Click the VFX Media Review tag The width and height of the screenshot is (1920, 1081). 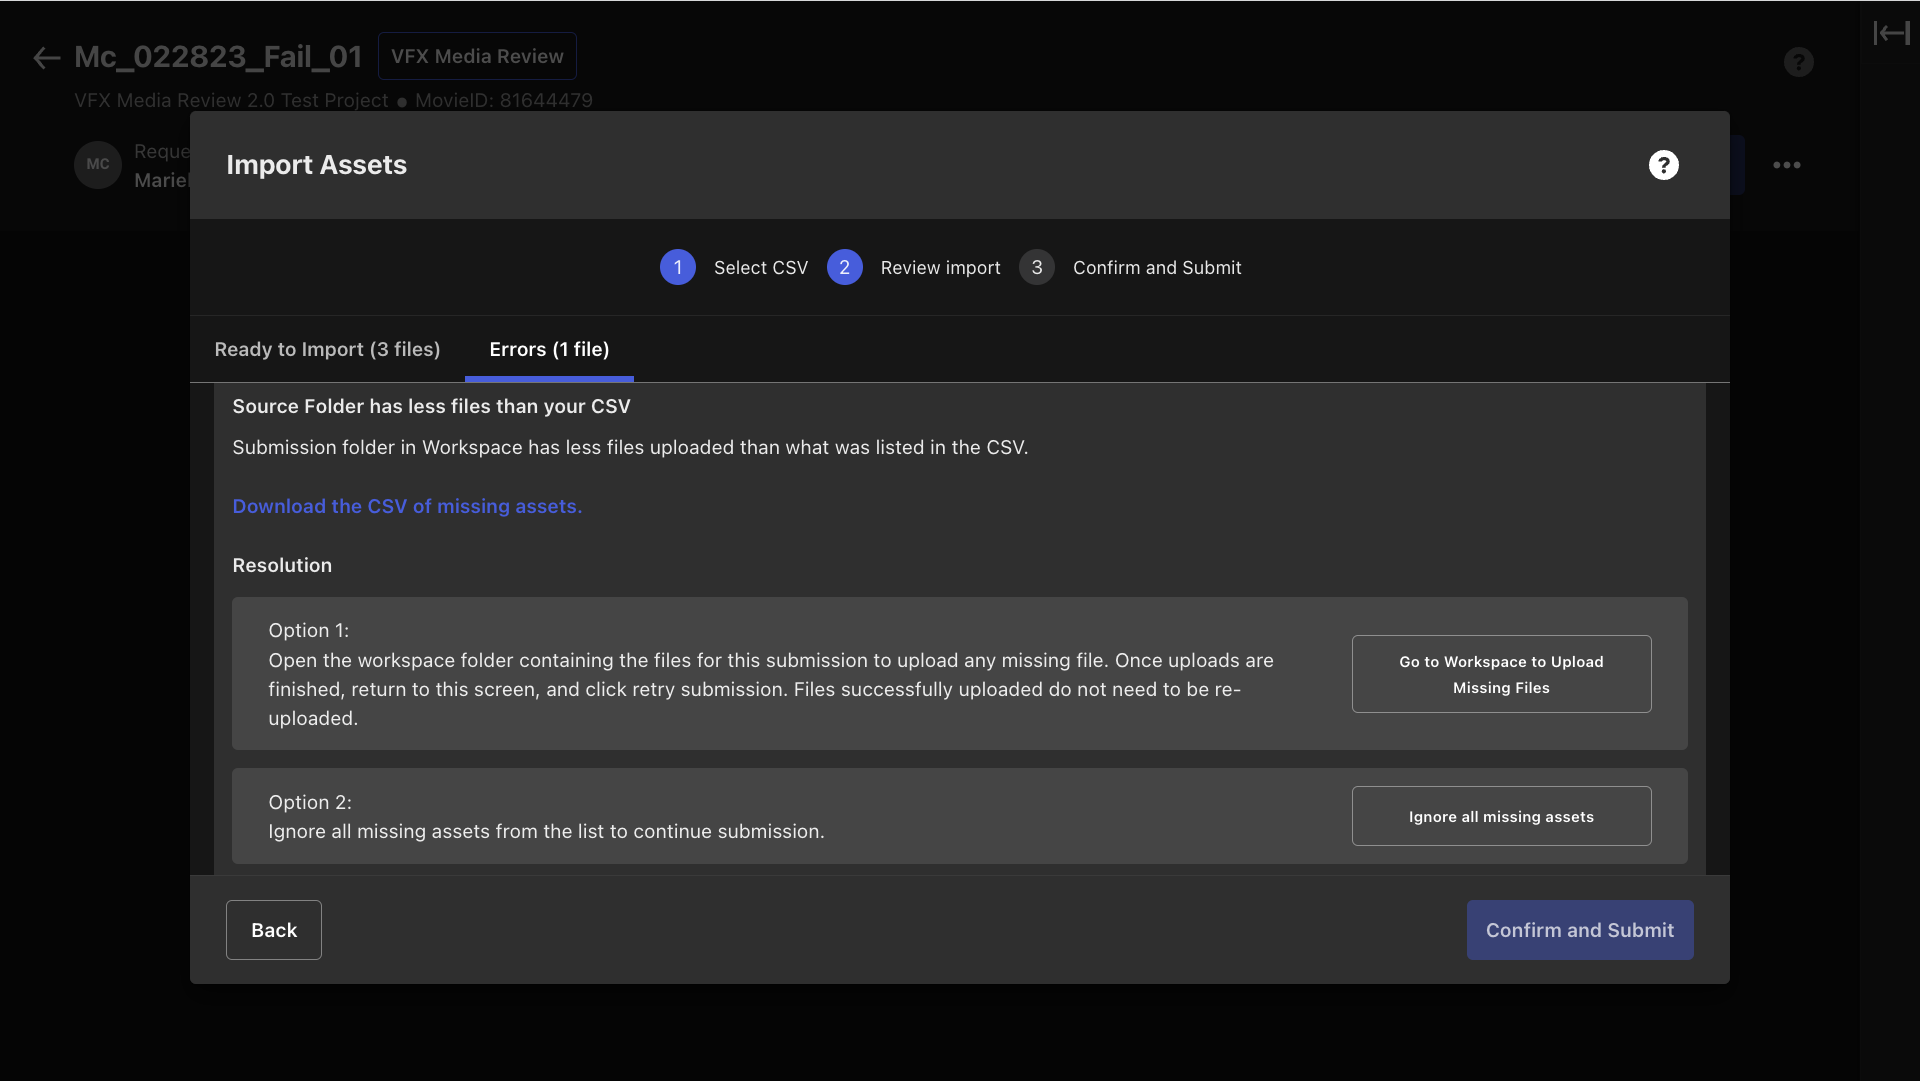477,56
